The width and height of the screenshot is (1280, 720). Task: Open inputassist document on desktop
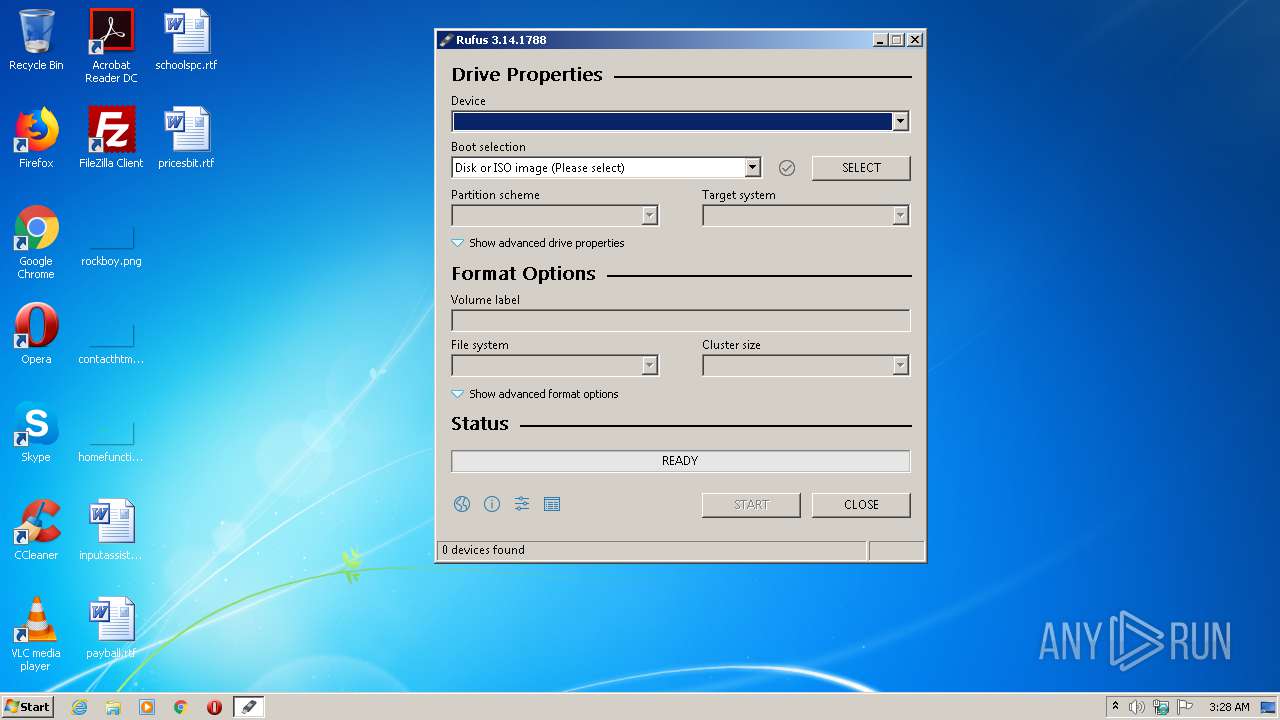pyautogui.click(x=111, y=530)
